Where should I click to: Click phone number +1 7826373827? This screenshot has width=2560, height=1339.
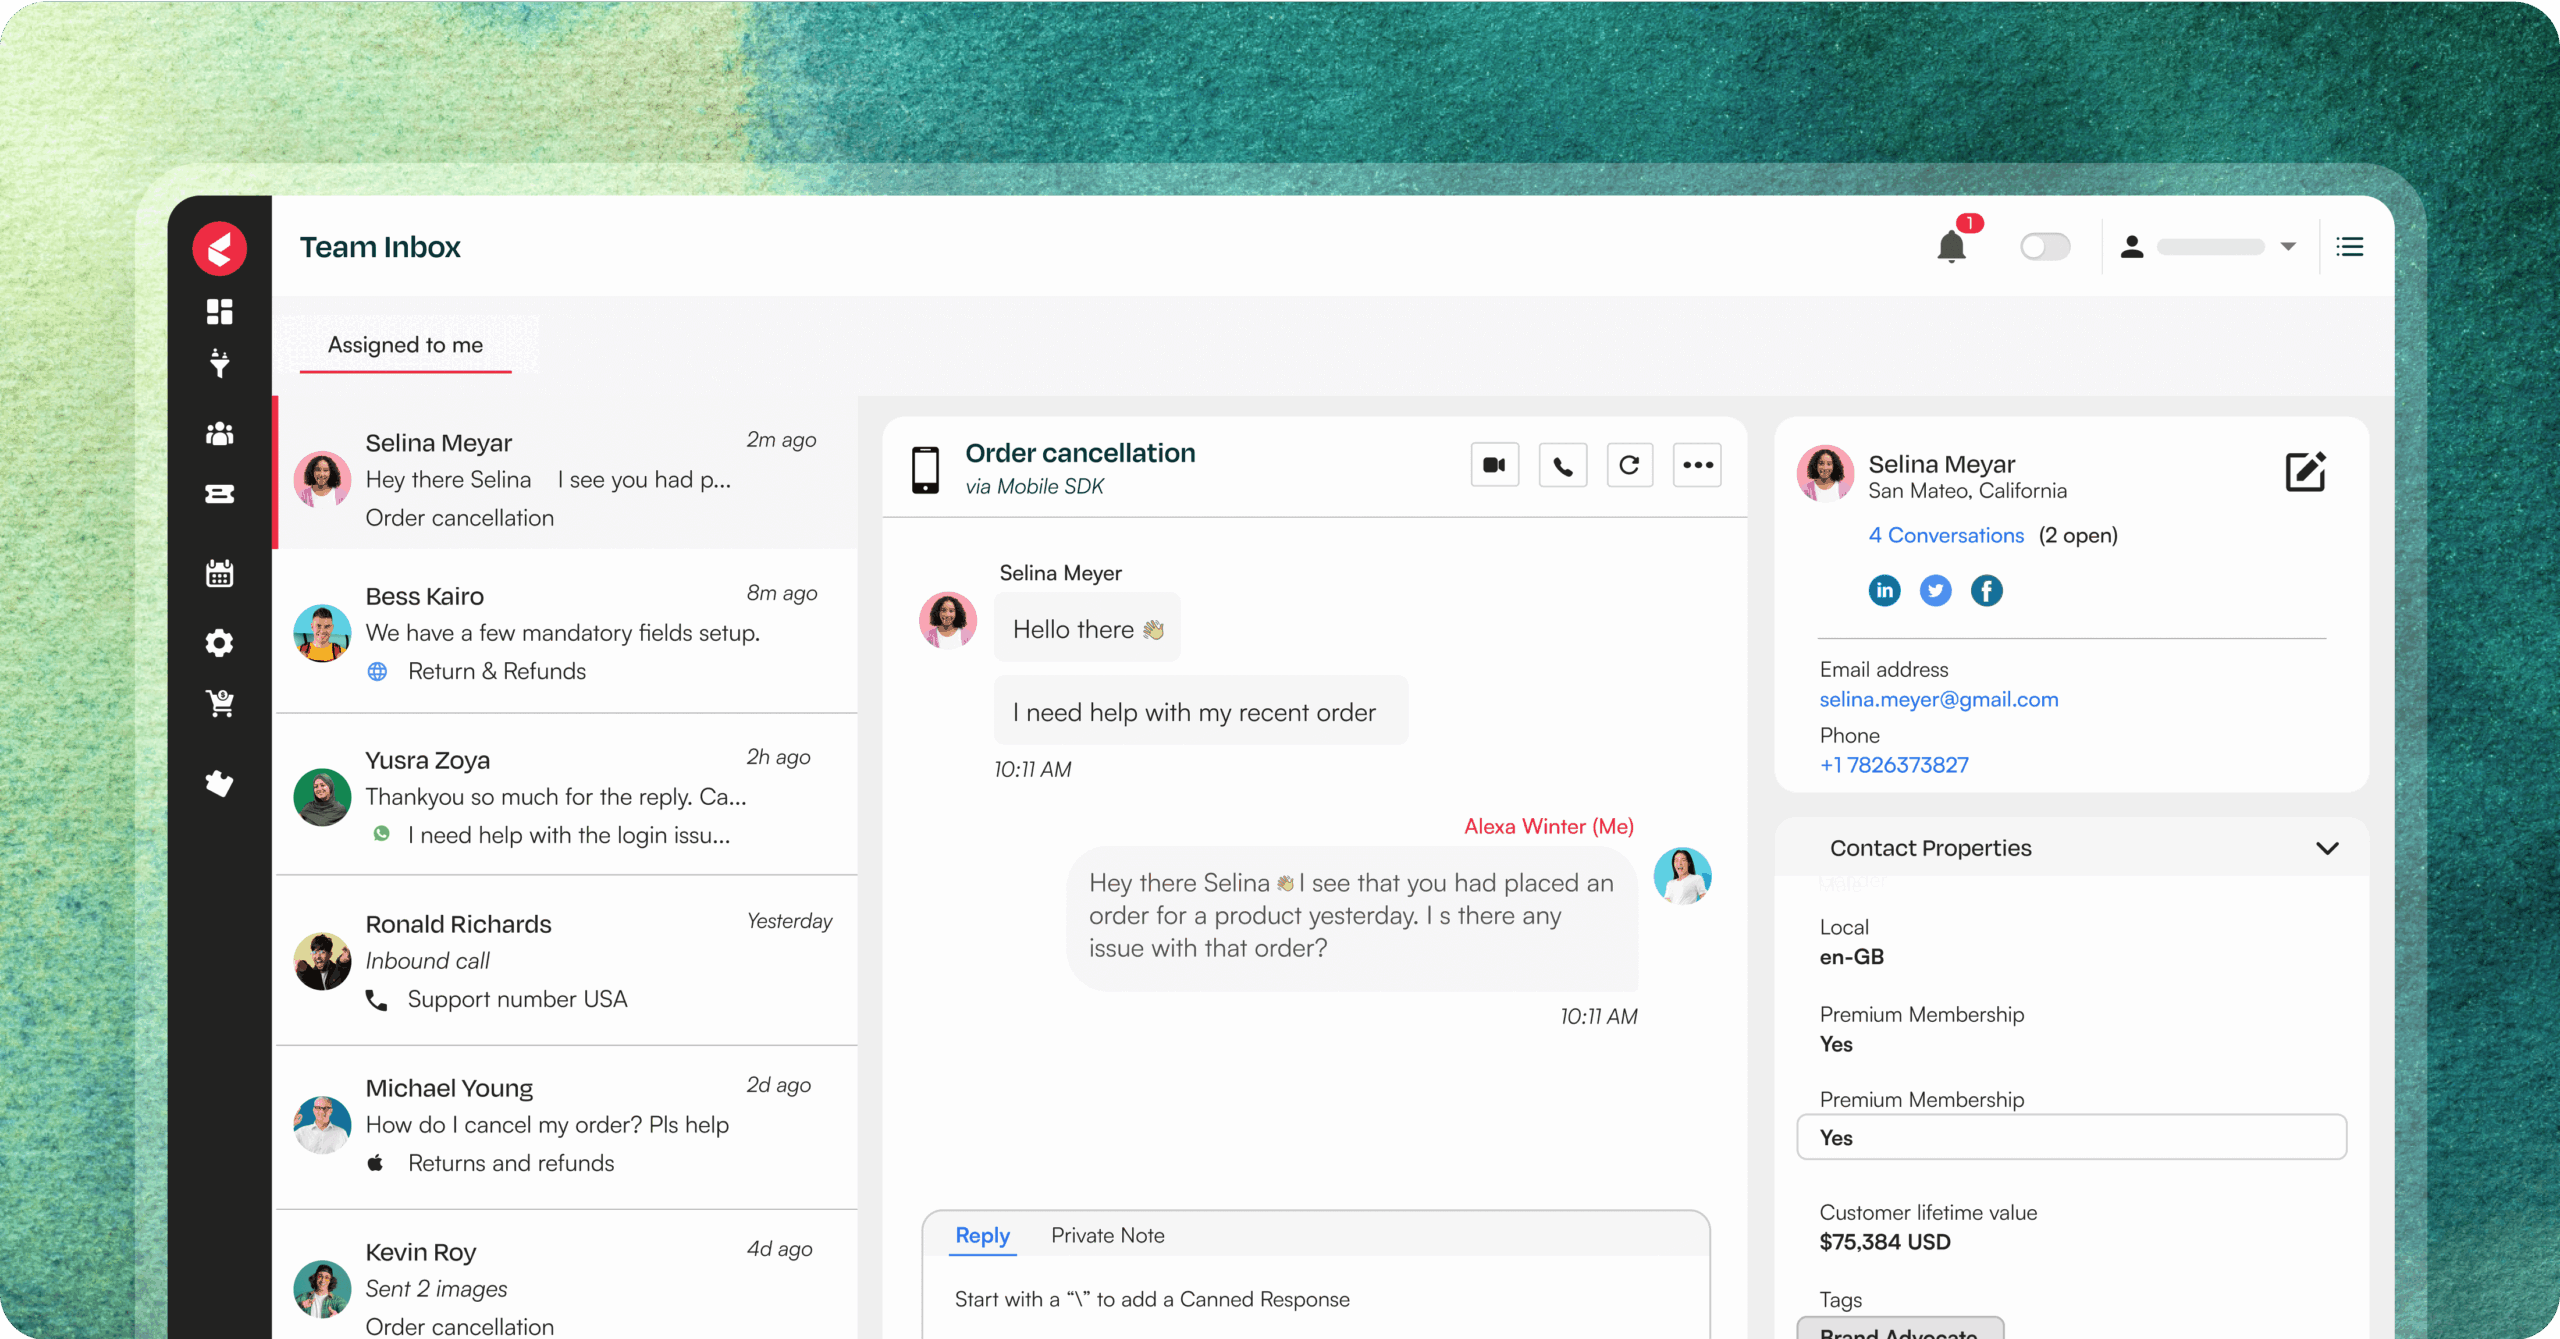pyautogui.click(x=1894, y=765)
